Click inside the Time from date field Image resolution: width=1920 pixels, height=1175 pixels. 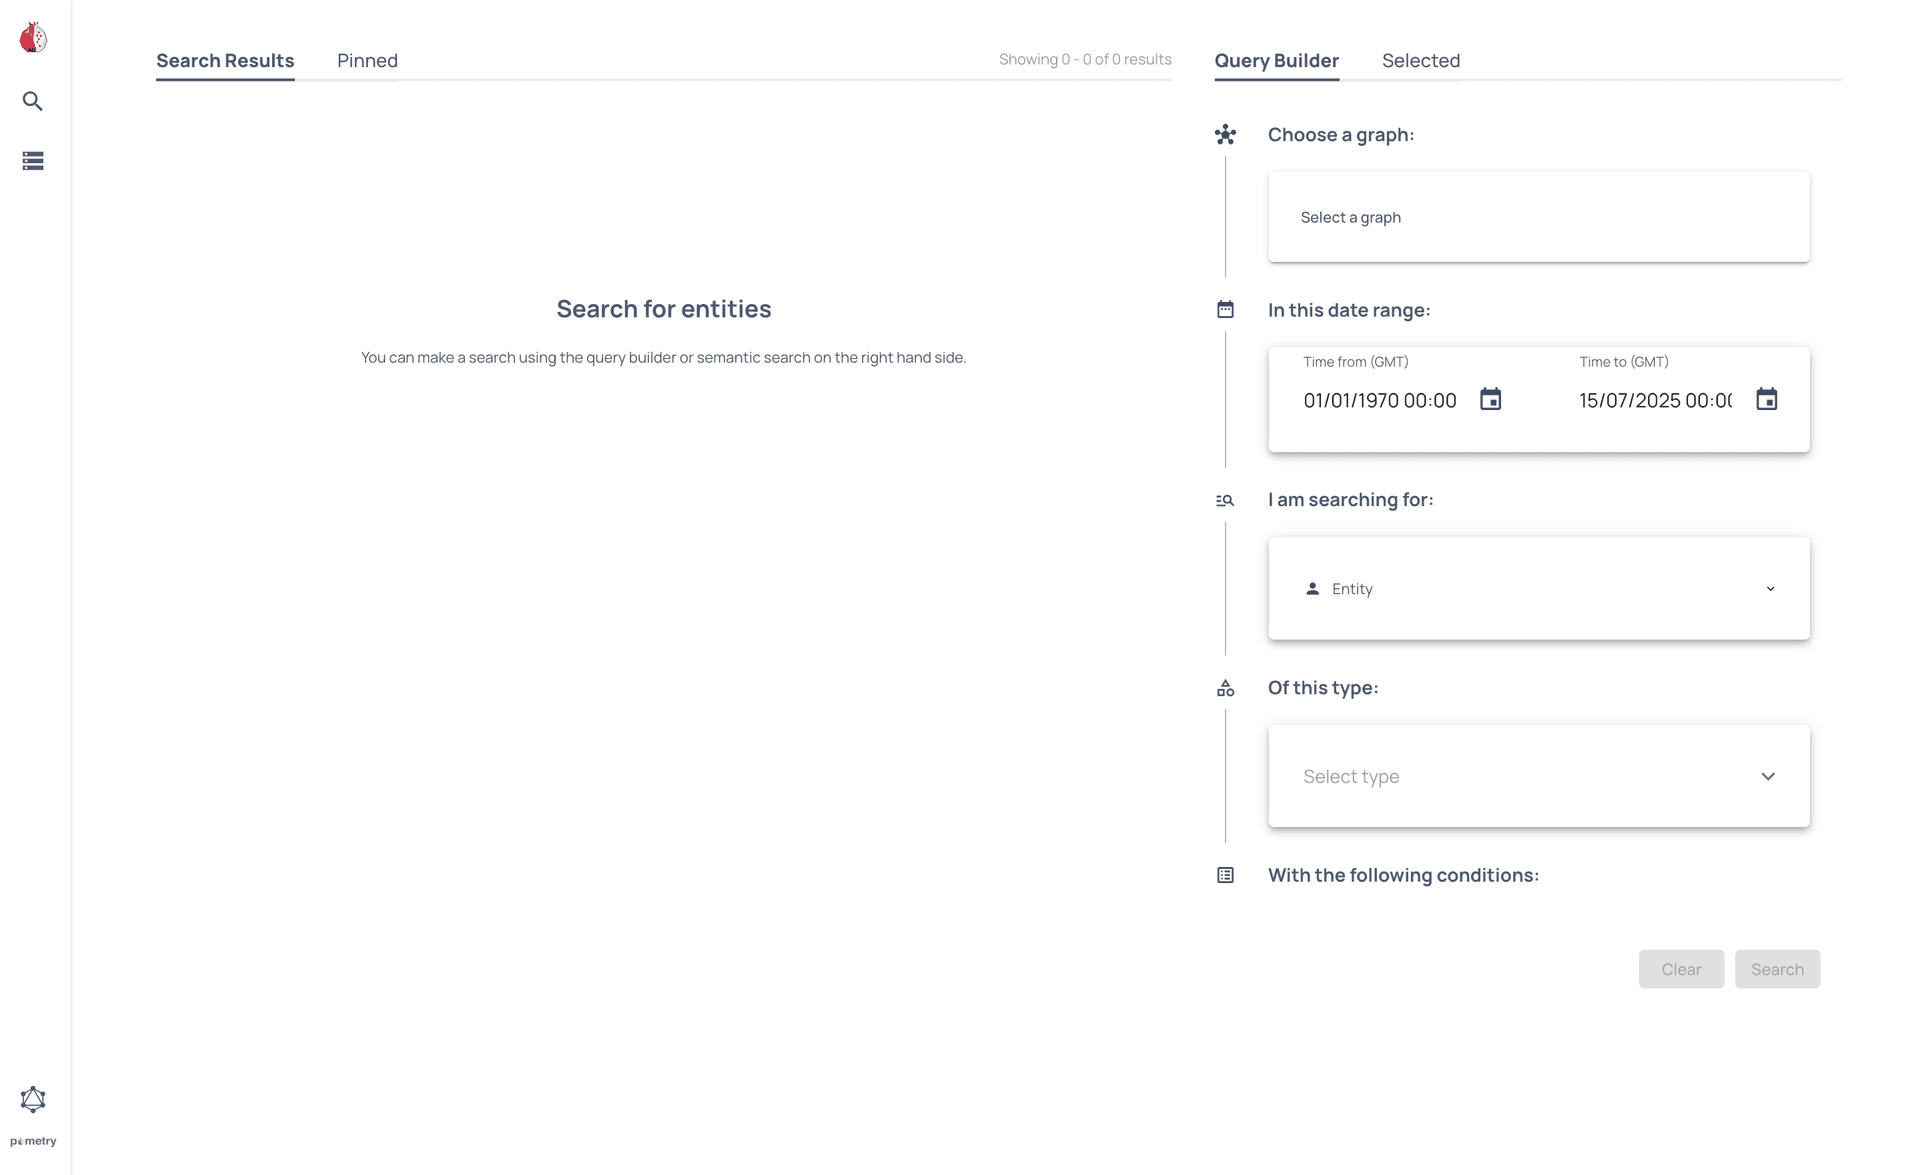coord(1380,400)
